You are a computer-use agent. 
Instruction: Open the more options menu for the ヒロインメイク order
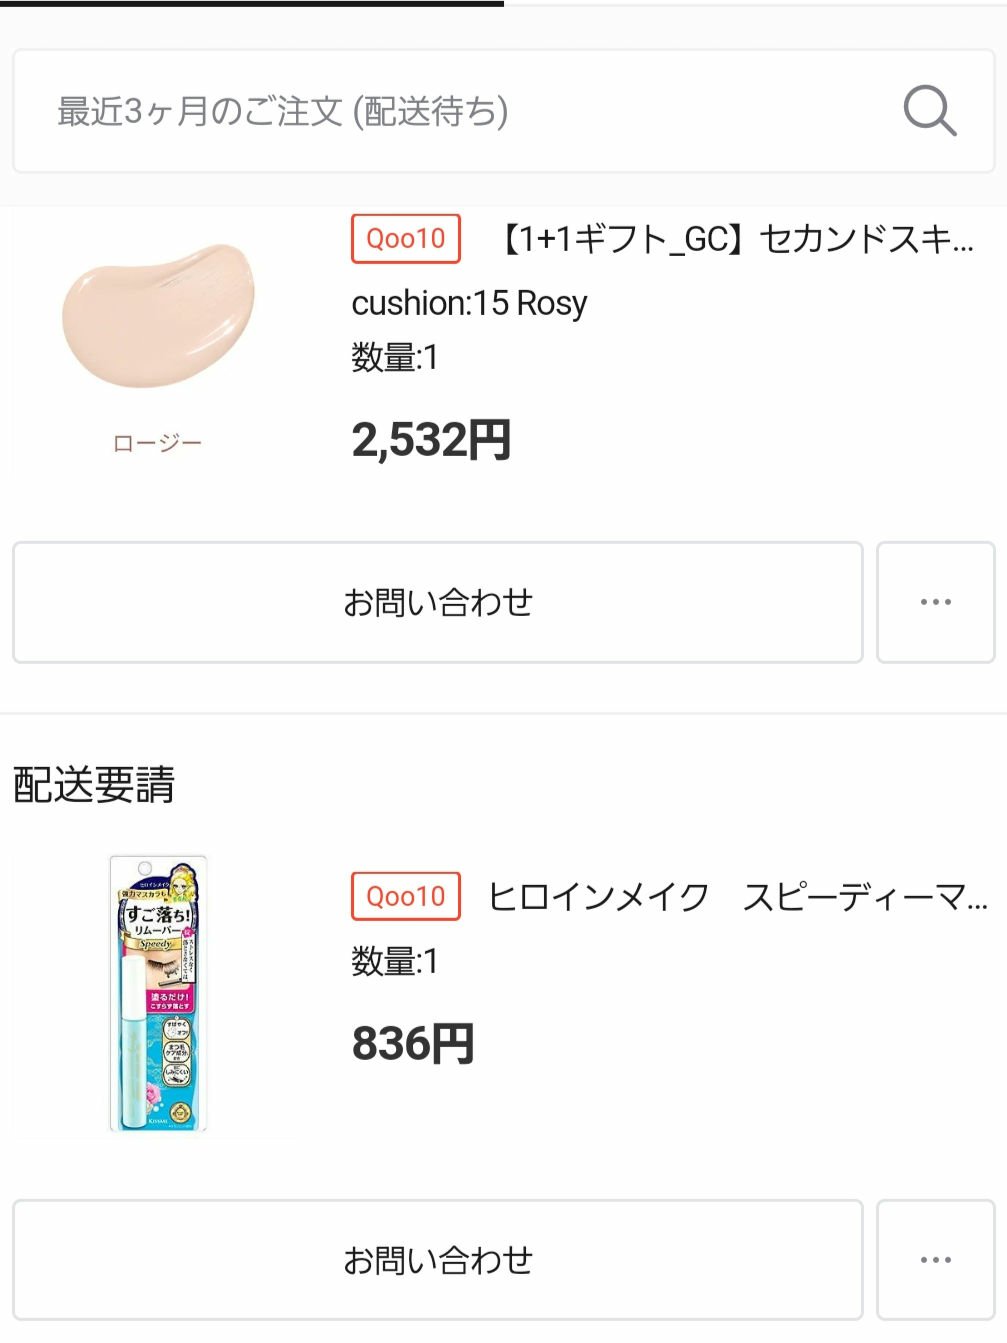coord(935,1260)
